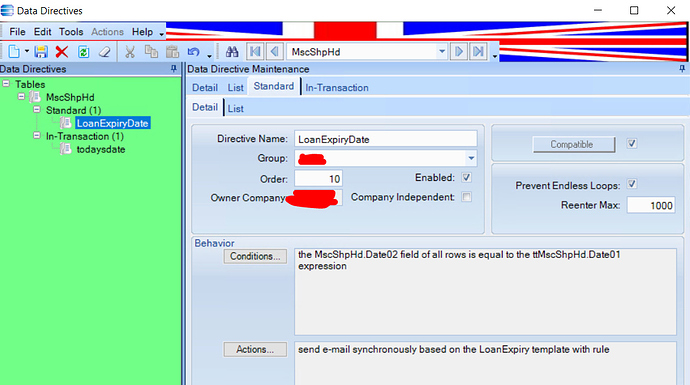Open the menu bar overflow arrow

161,34
